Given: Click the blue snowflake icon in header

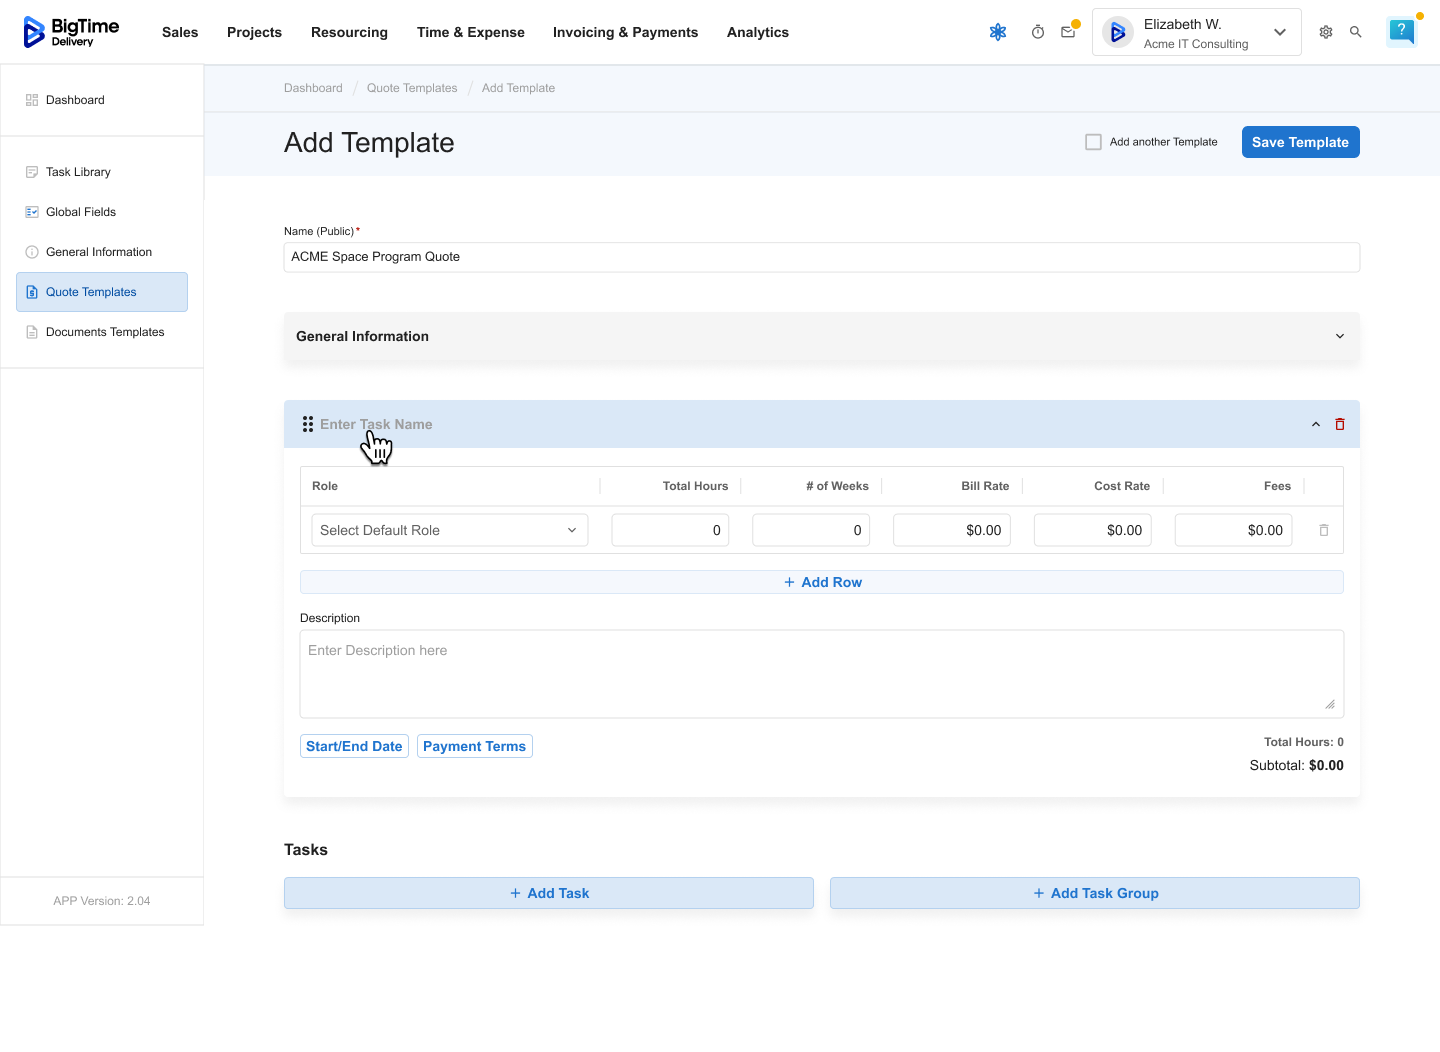Looking at the screenshot, I should pyautogui.click(x=998, y=32).
